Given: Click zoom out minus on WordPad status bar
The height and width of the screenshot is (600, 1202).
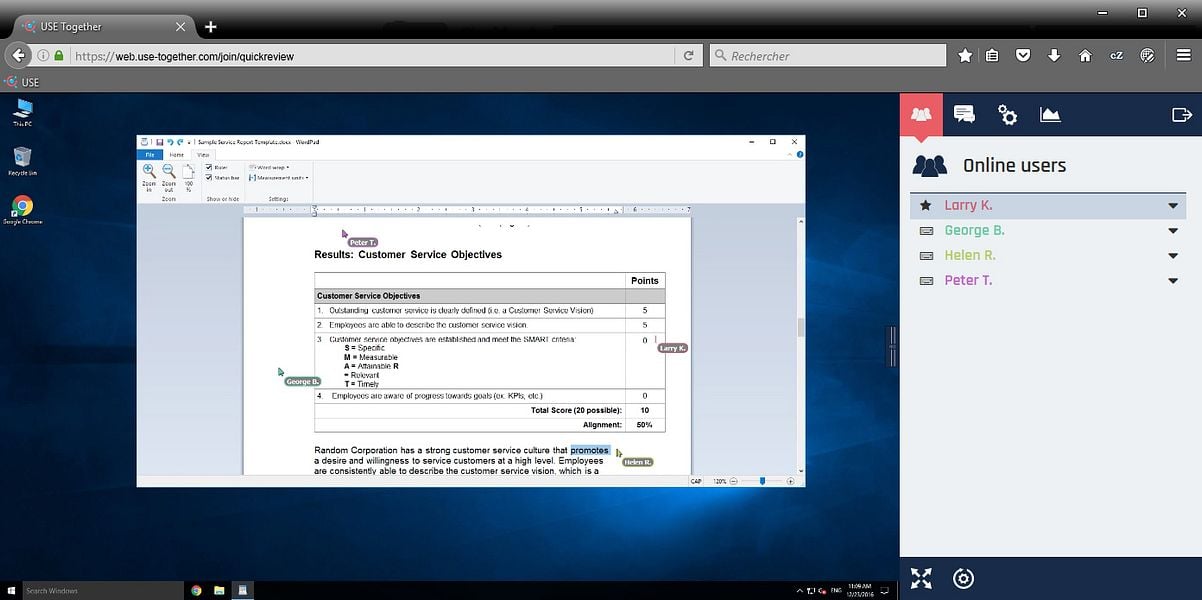Looking at the screenshot, I should [x=733, y=481].
